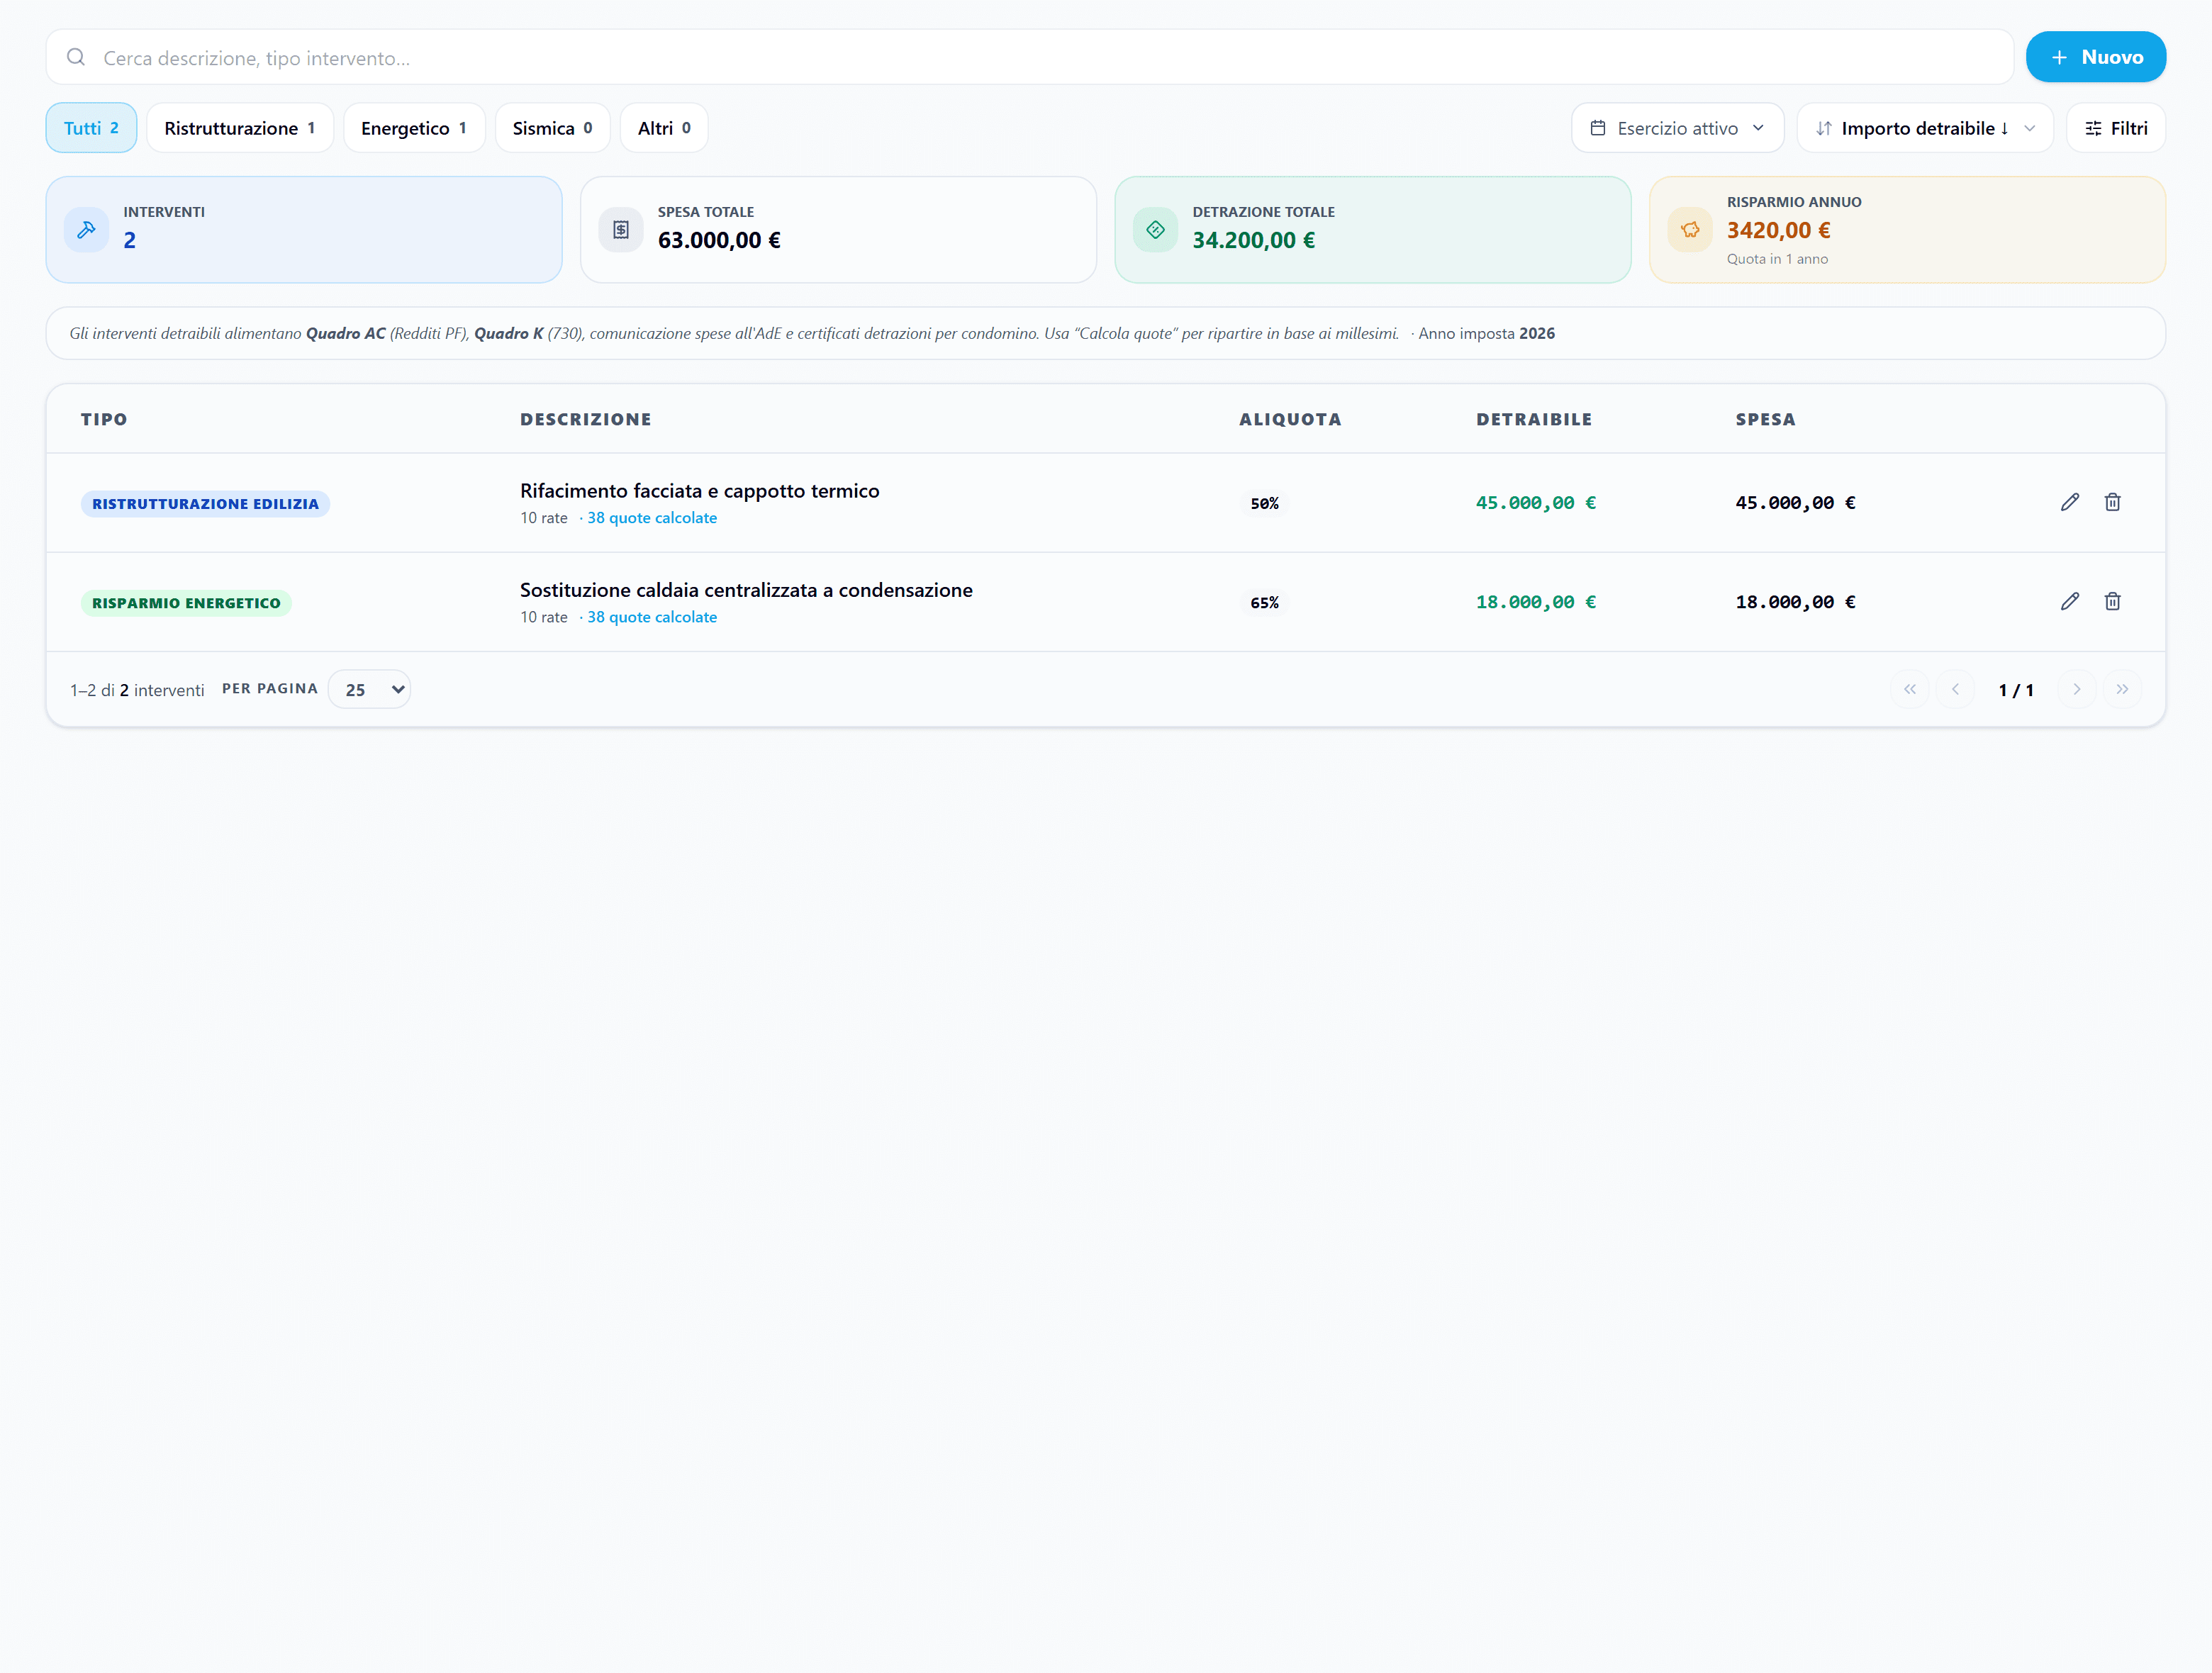This screenshot has width=2212, height=1673.
Task: Select the Rifacimento facciata e cappotto termico description
Action: coord(700,491)
